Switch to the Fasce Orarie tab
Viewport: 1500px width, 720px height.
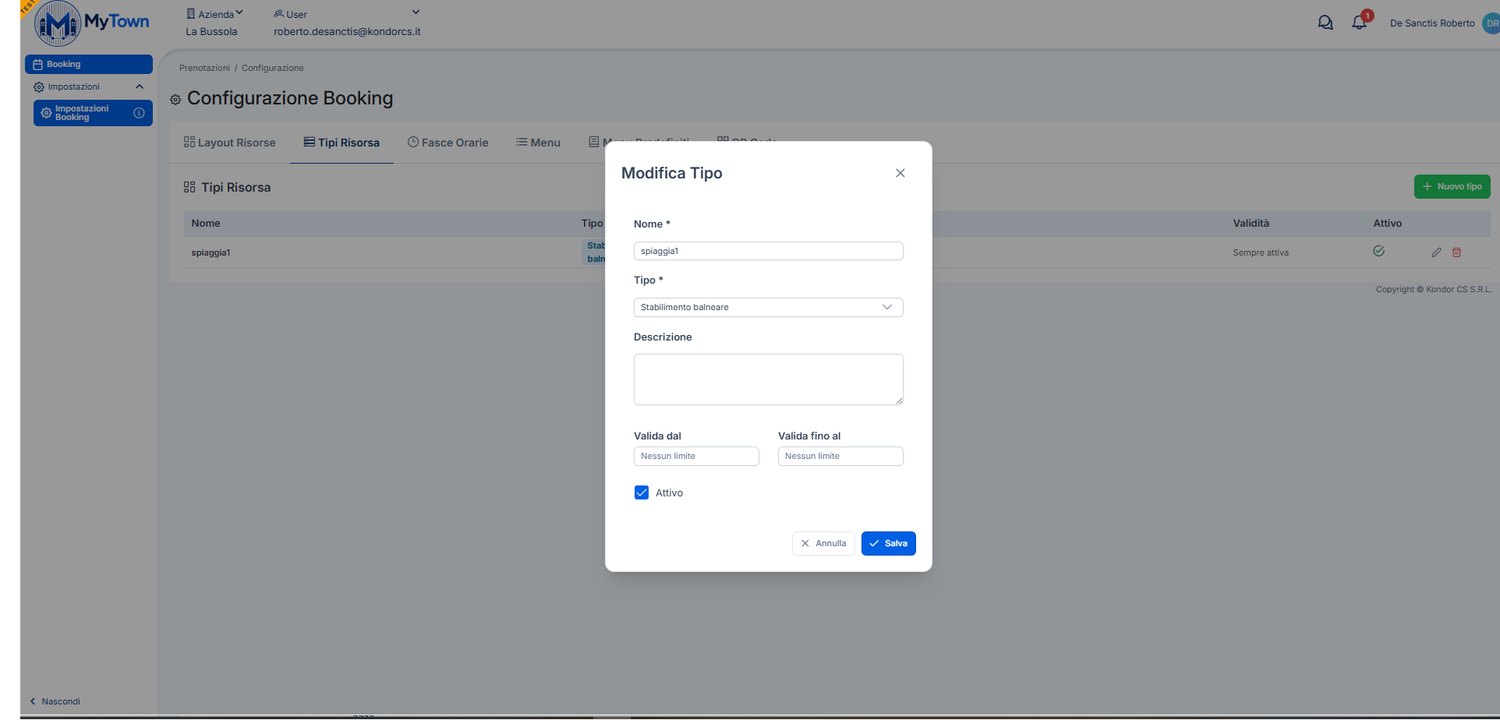pyautogui.click(x=448, y=143)
